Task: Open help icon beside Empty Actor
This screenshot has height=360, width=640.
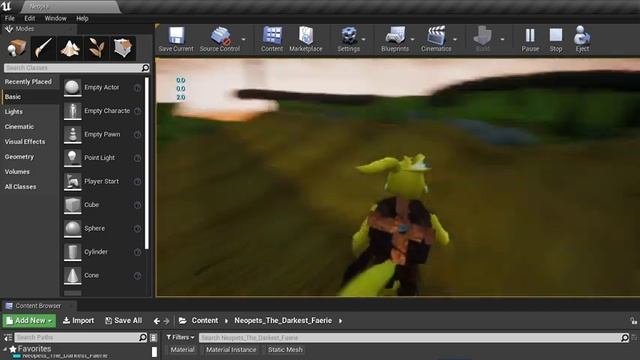Action: click(137, 88)
